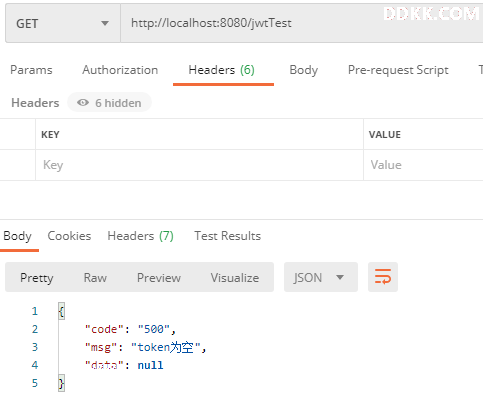Switch to the Params tab
This screenshot has height=403, width=483.
point(31,70)
